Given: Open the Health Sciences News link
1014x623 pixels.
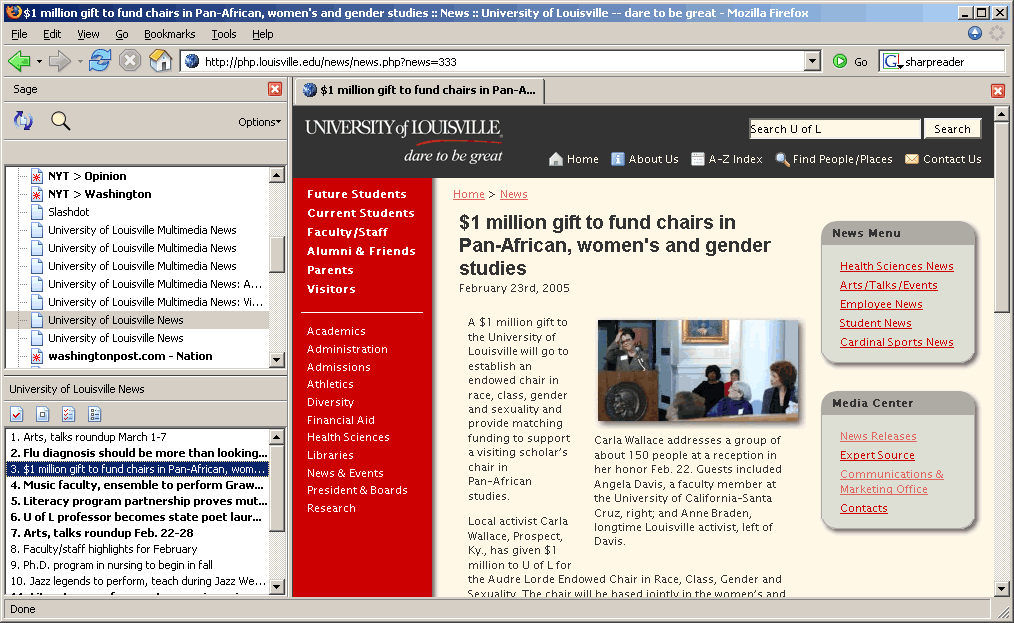Looking at the screenshot, I should click(x=896, y=266).
